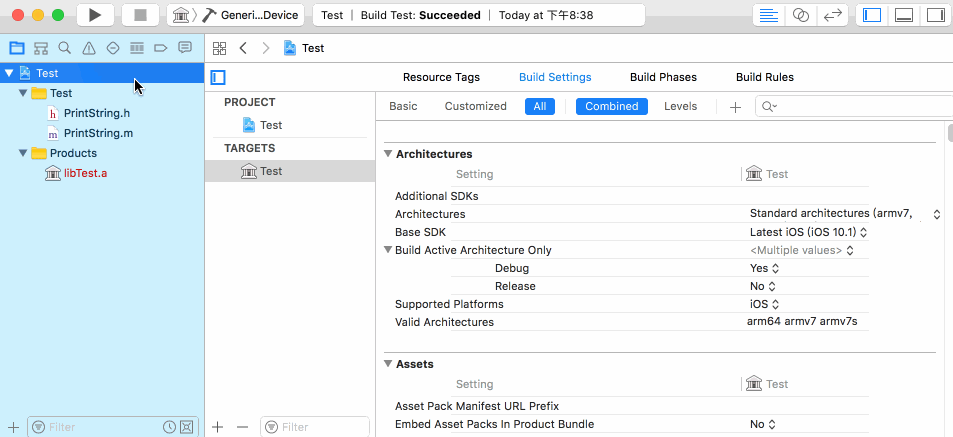Click the Stop button in toolbar
Screen dimensions: 953x437
[x=140, y=15]
